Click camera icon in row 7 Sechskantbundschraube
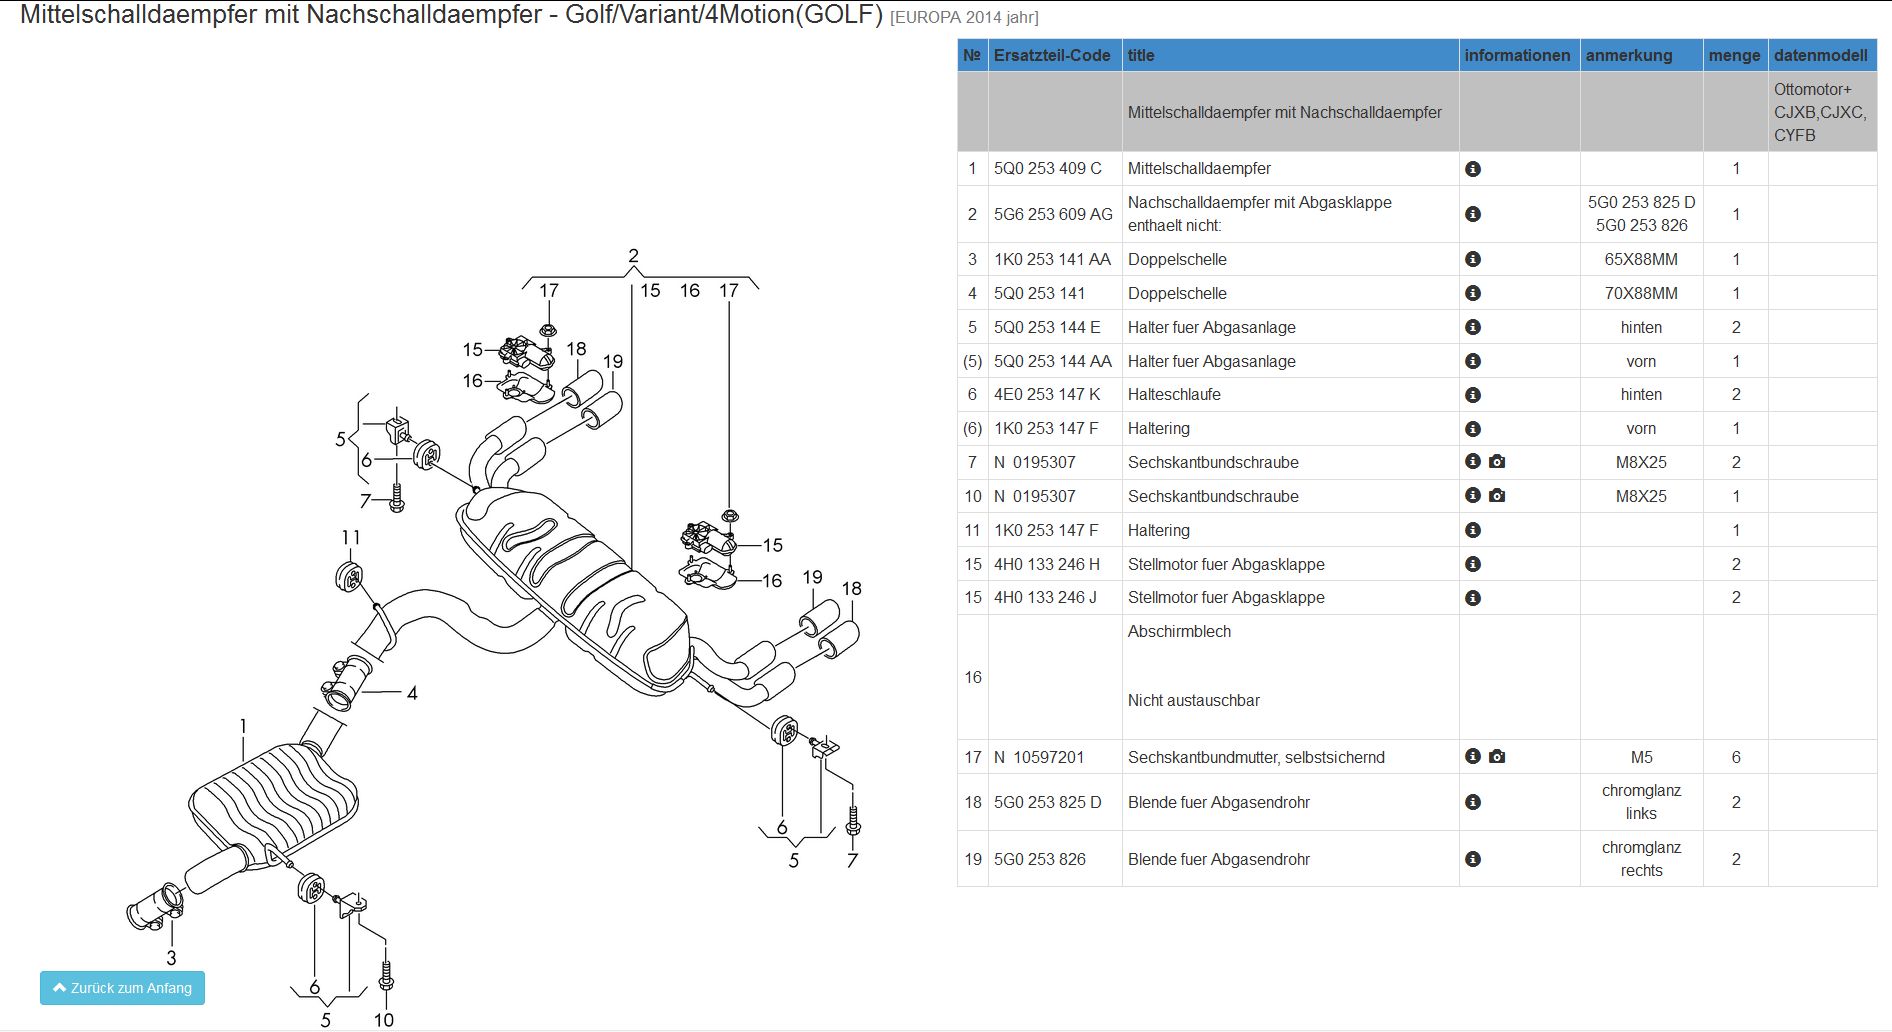The height and width of the screenshot is (1032, 1892). [1497, 461]
